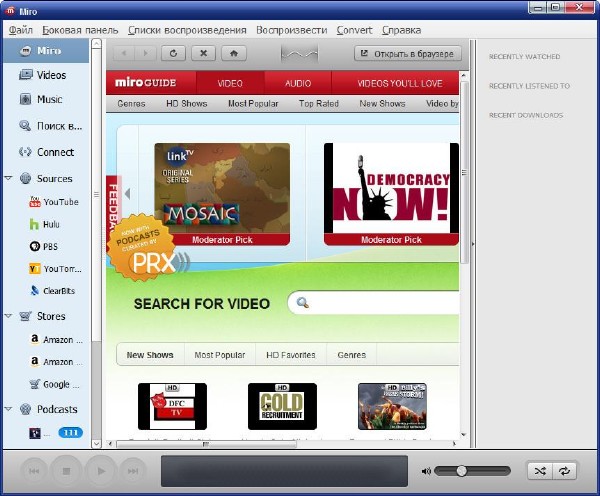Click the reload page toolbar icon
Viewport: 600px width, 496px height.
175,53
